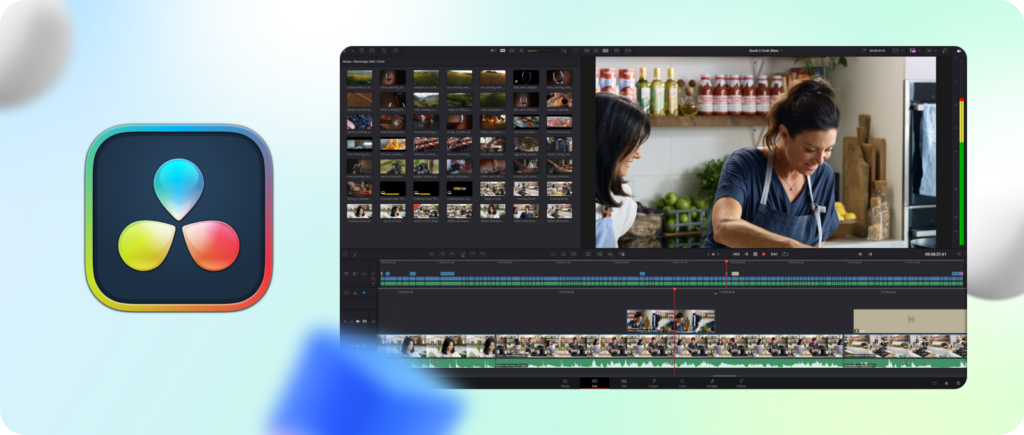1024x435 pixels.
Task: Click the Ripple Overwrite edit icon
Action: pyautogui.click(x=452, y=254)
